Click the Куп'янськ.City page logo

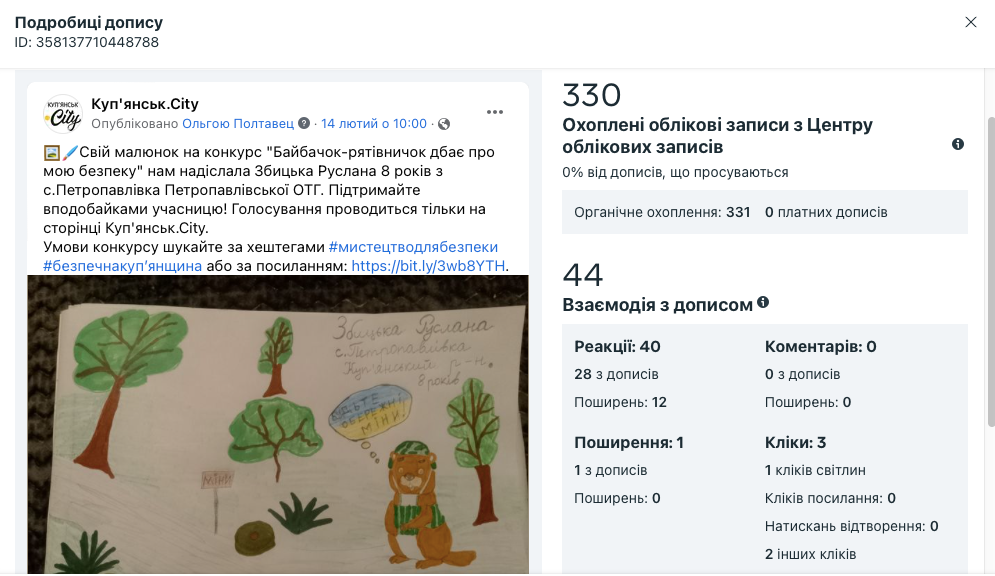tap(63, 114)
